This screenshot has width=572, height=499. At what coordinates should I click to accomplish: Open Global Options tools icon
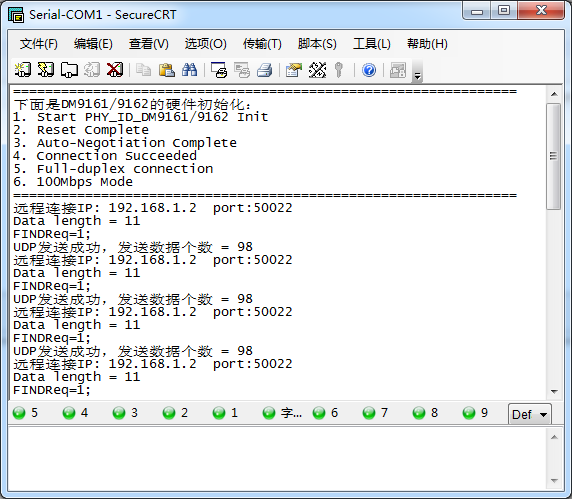(x=317, y=70)
